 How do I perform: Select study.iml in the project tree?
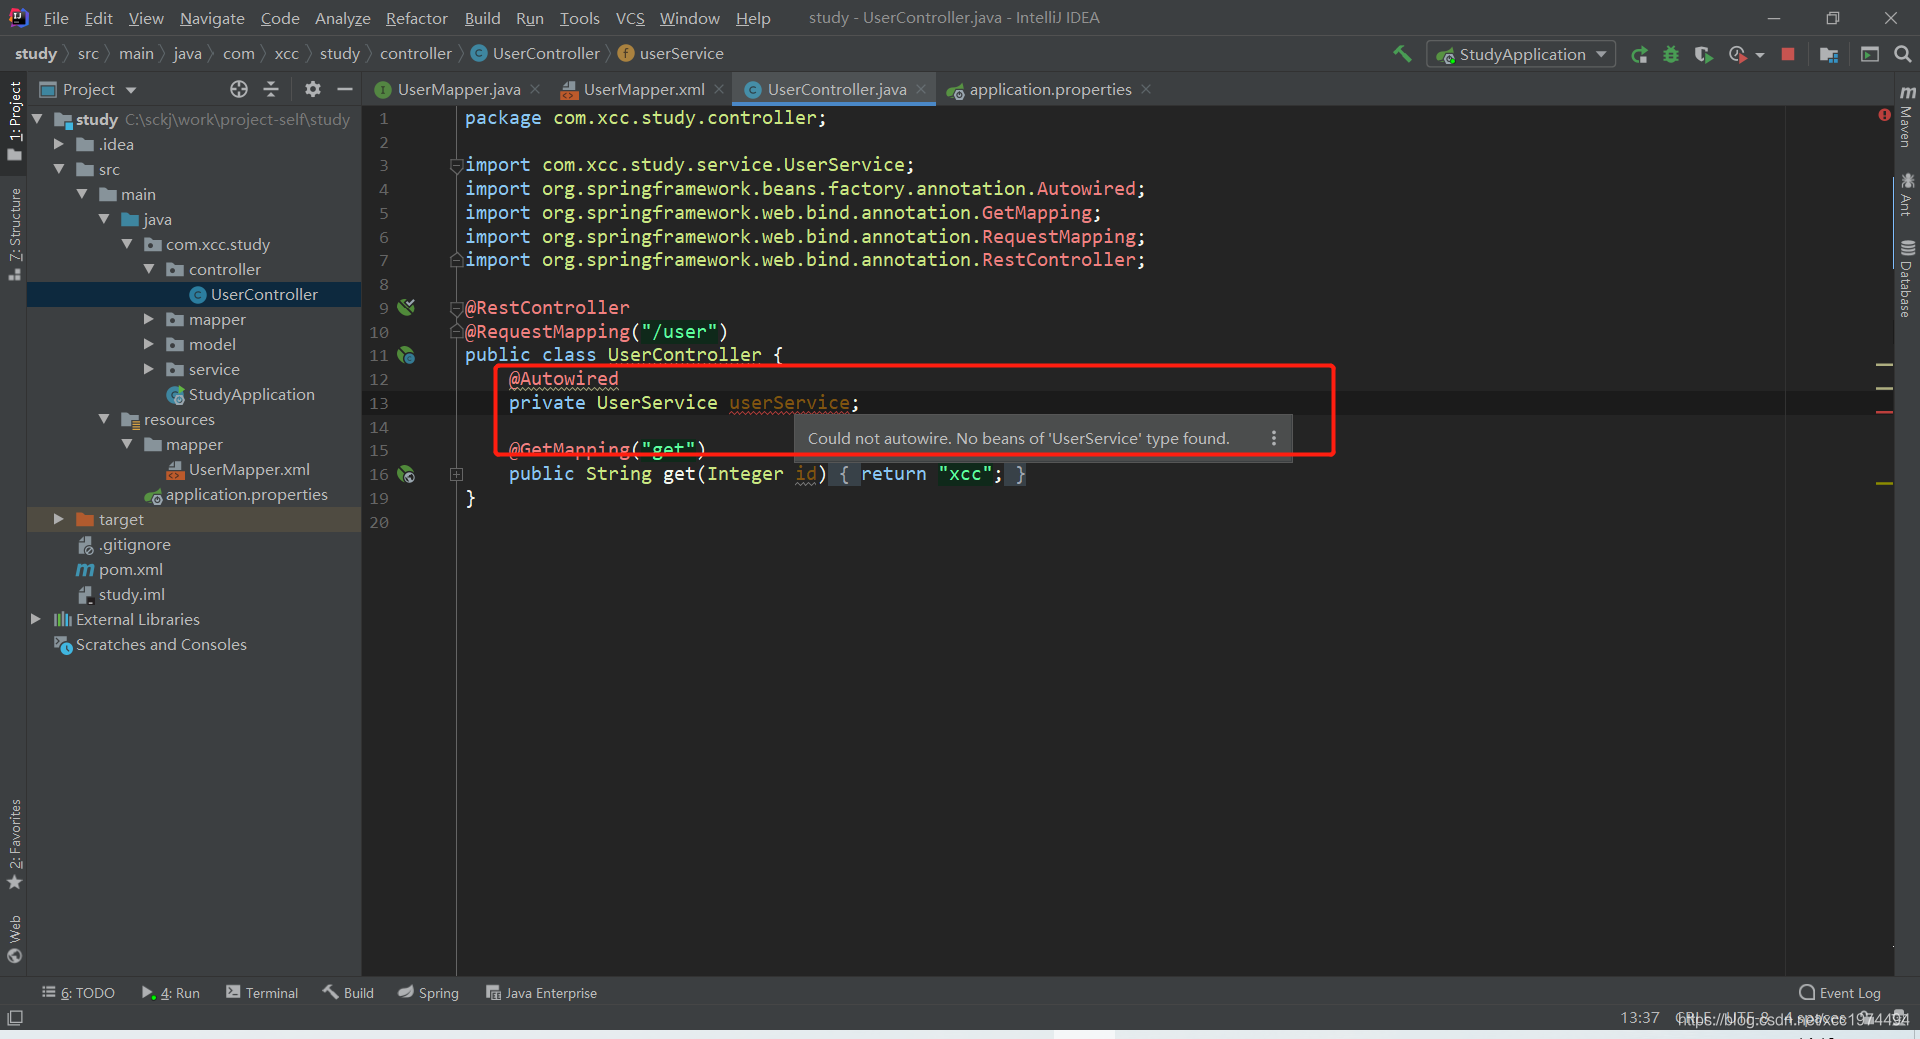click(x=131, y=594)
